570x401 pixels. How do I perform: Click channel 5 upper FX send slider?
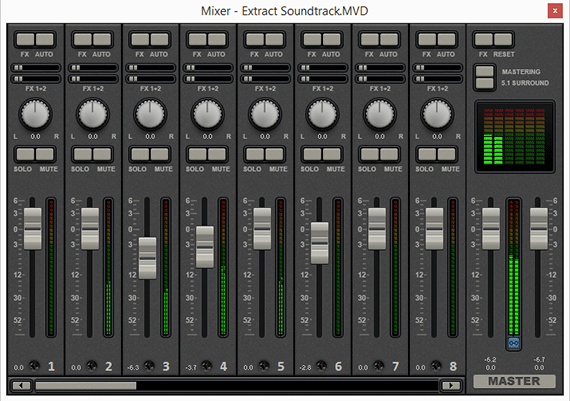point(265,68)
